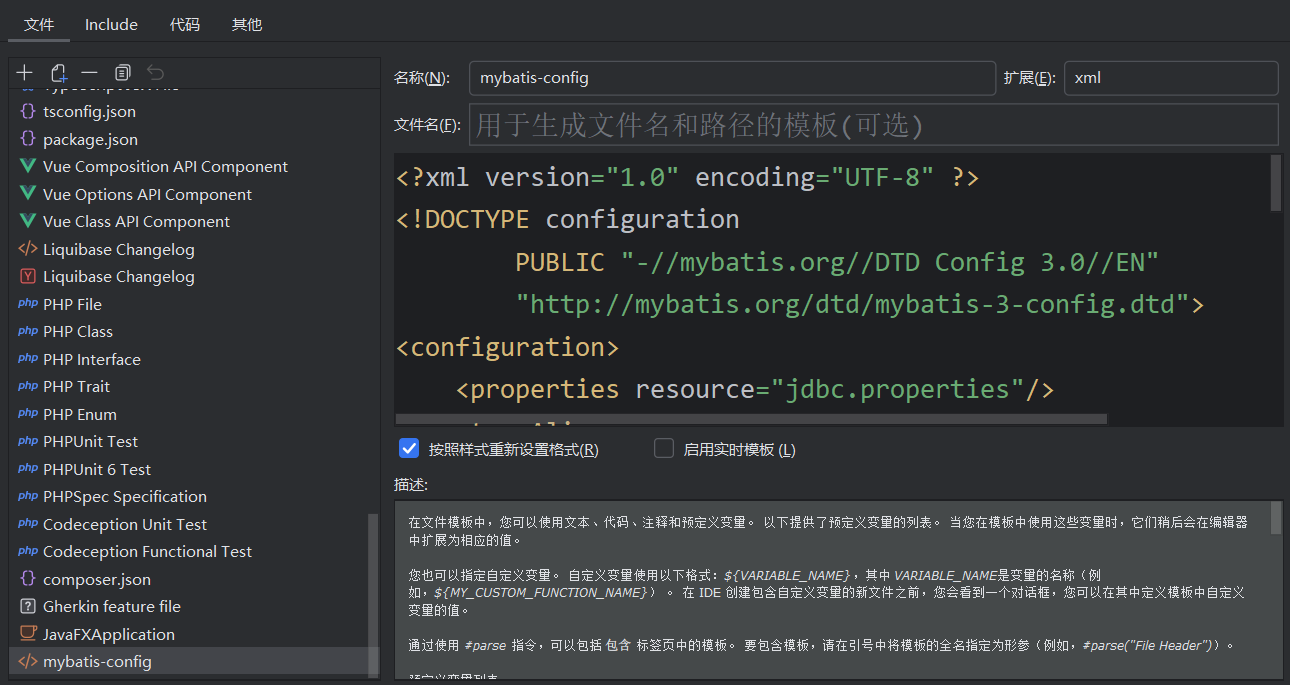Click the 文件名 file name template field
The height and width of the screenshot is (685, 1290).
click(x=872, y=125)
